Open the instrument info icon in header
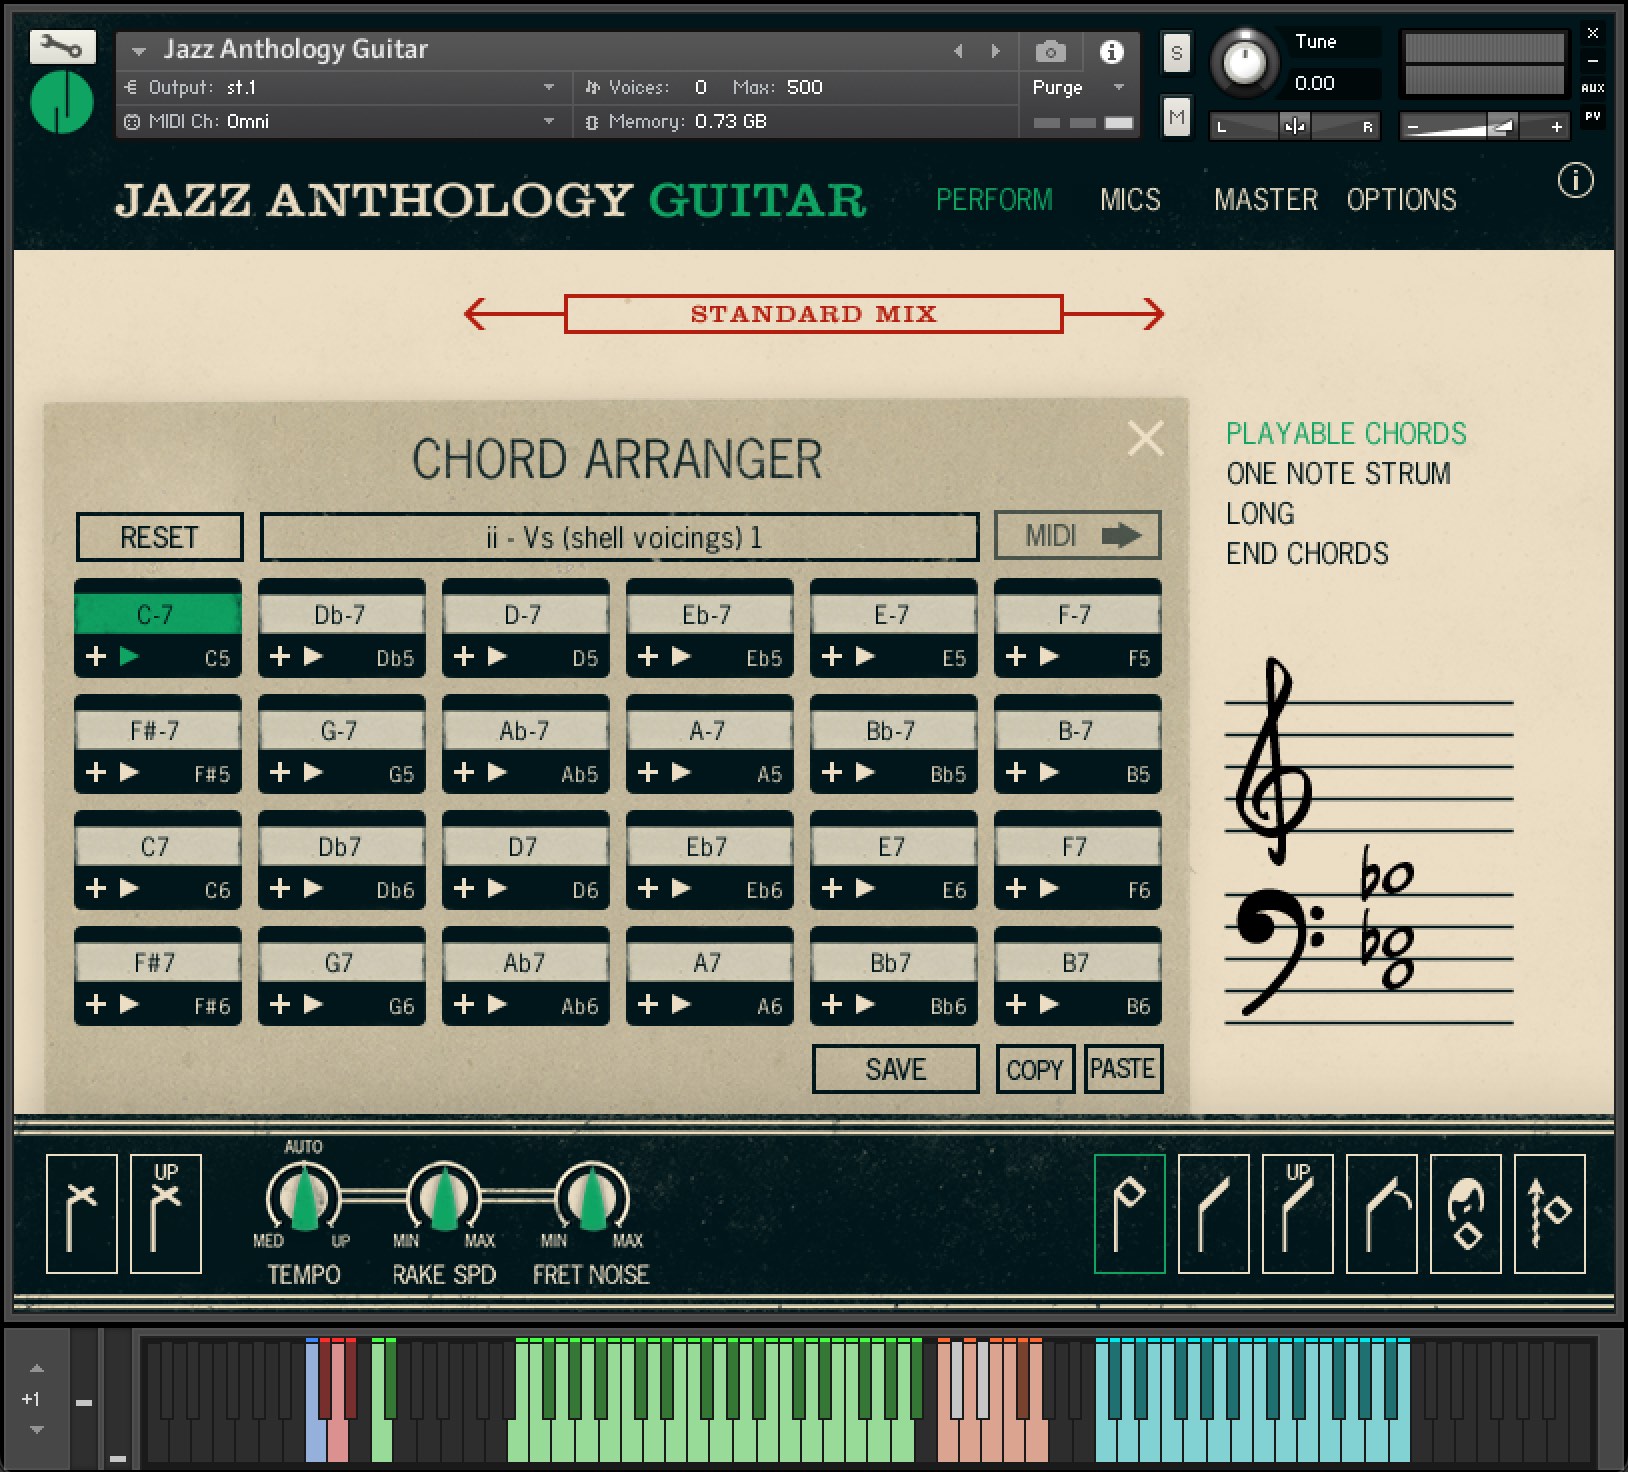This screenshot has width=1628, height=1472. click(x=1111, y=51)
